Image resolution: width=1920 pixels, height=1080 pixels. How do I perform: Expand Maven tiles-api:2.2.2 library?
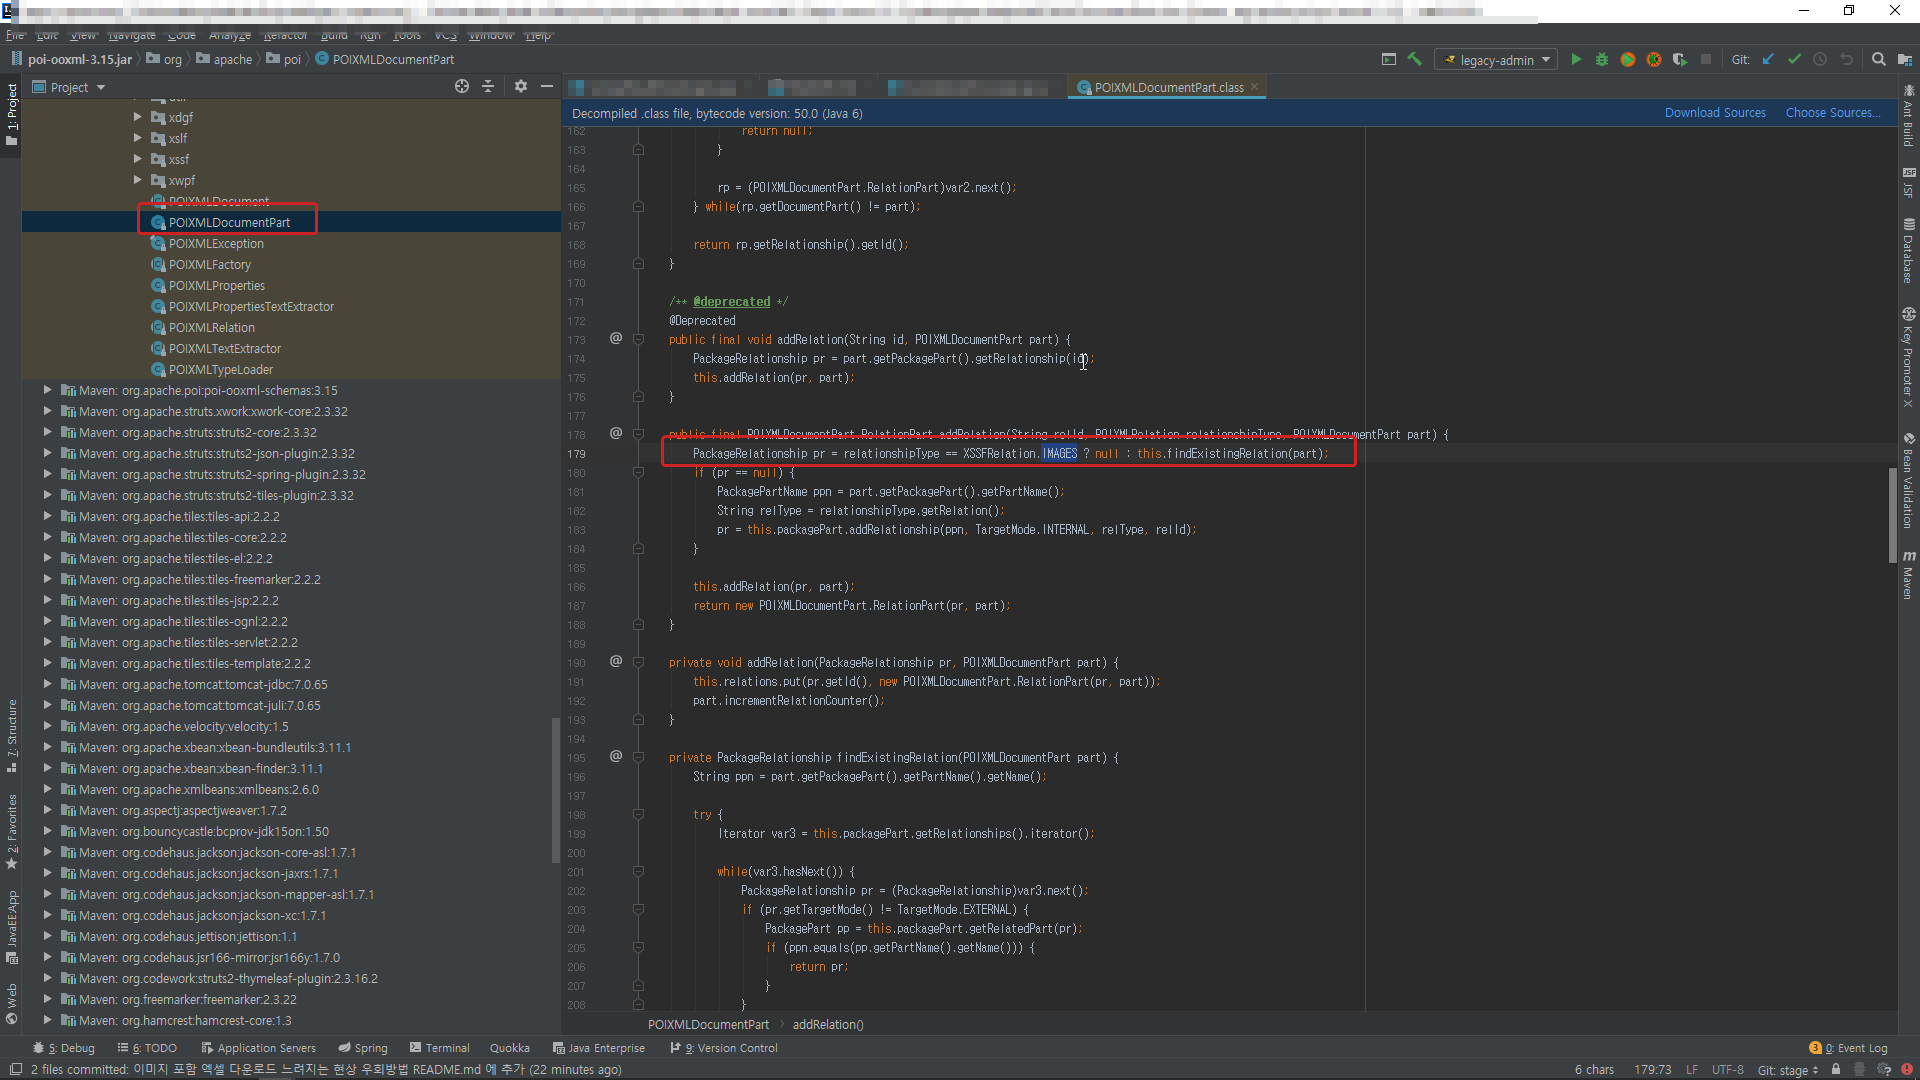point(47,516)
